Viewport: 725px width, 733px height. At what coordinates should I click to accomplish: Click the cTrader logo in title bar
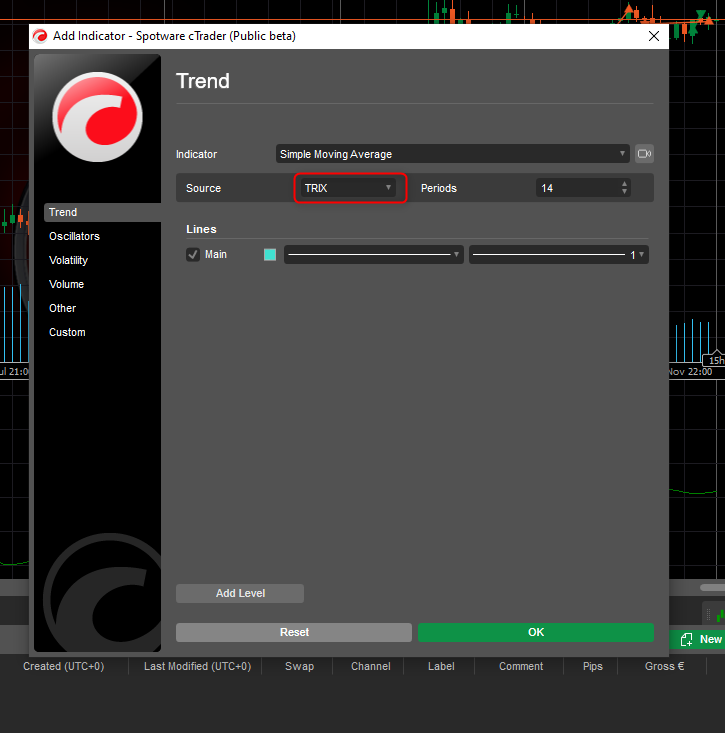point(40,36)
